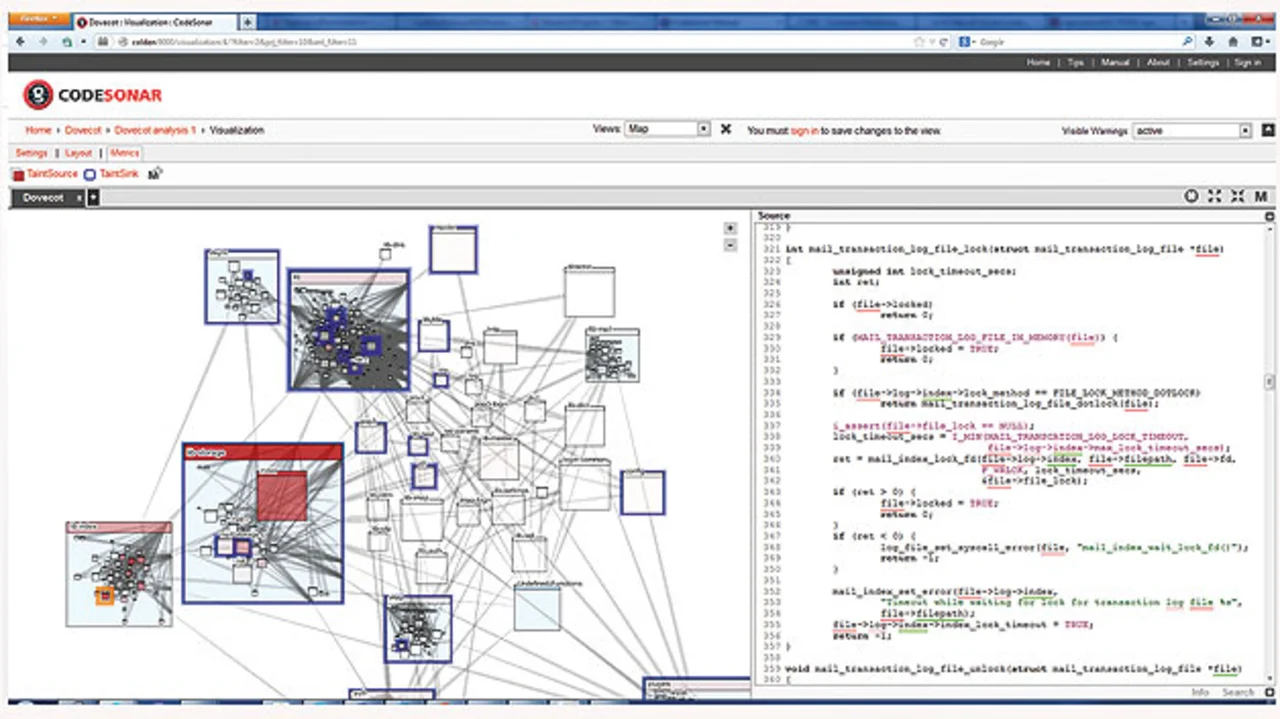Go to Dovecot analysis 1 breadcrumb
The width and height of the screenshot is (1280, 719).
coord(155,130)
